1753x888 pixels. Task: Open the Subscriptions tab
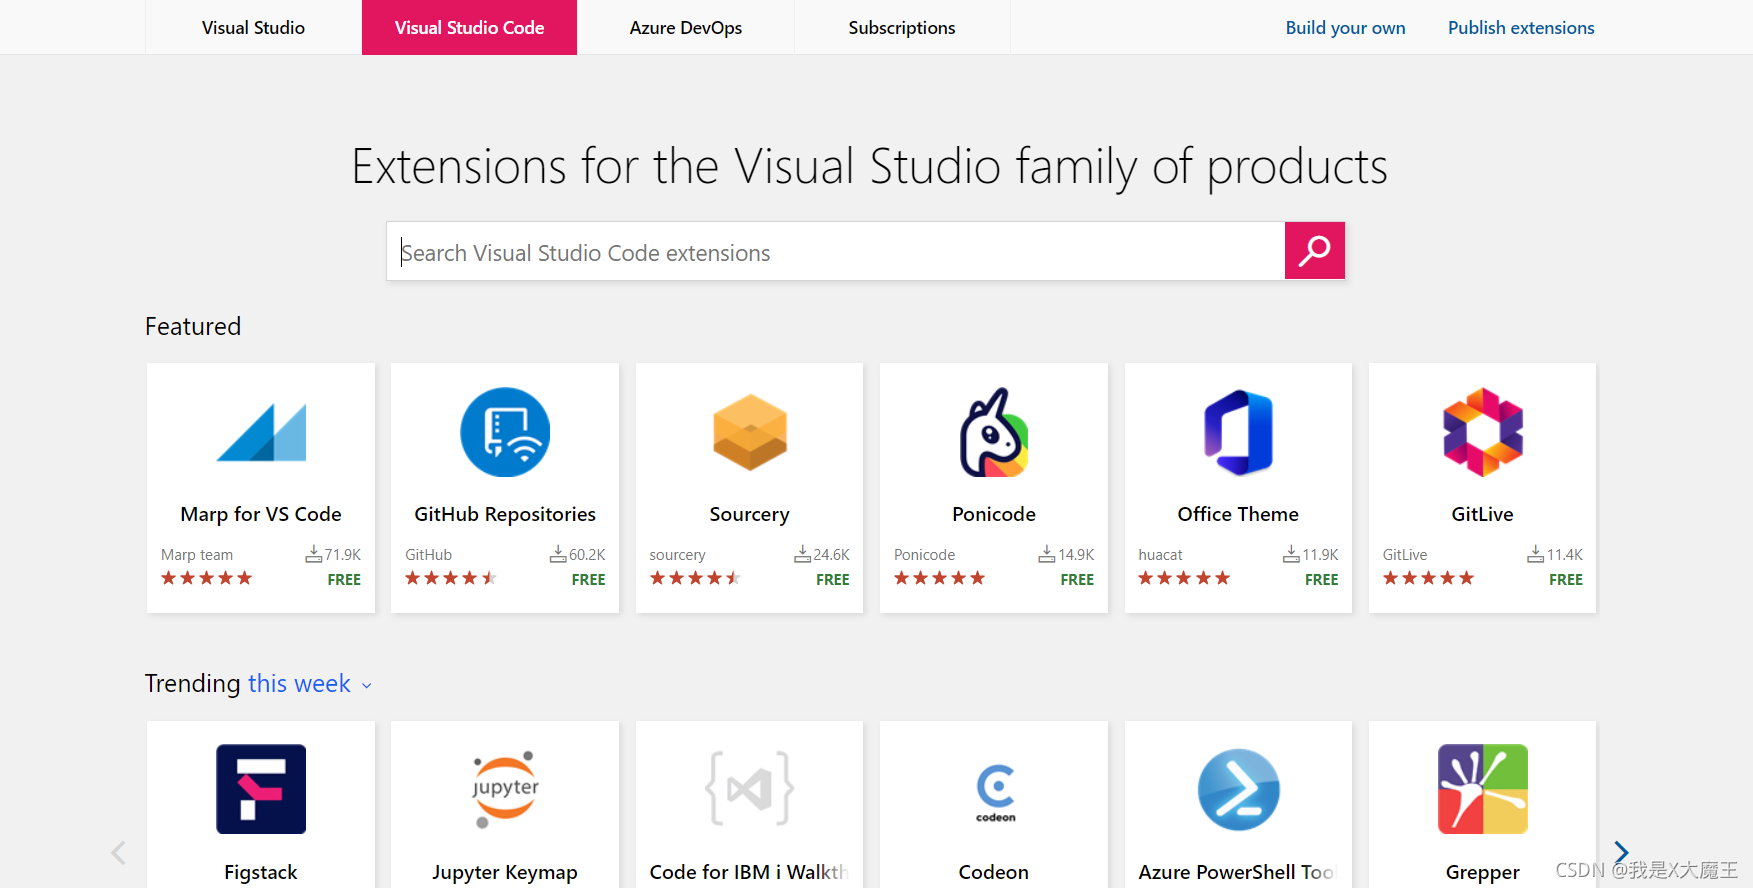902,27
